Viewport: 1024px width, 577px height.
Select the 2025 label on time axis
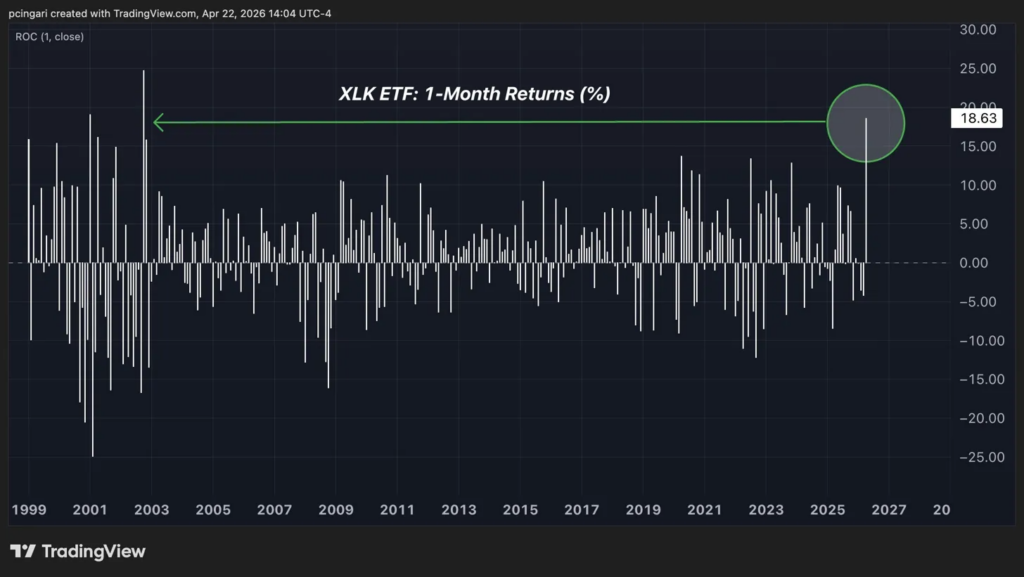pos(827,510)
